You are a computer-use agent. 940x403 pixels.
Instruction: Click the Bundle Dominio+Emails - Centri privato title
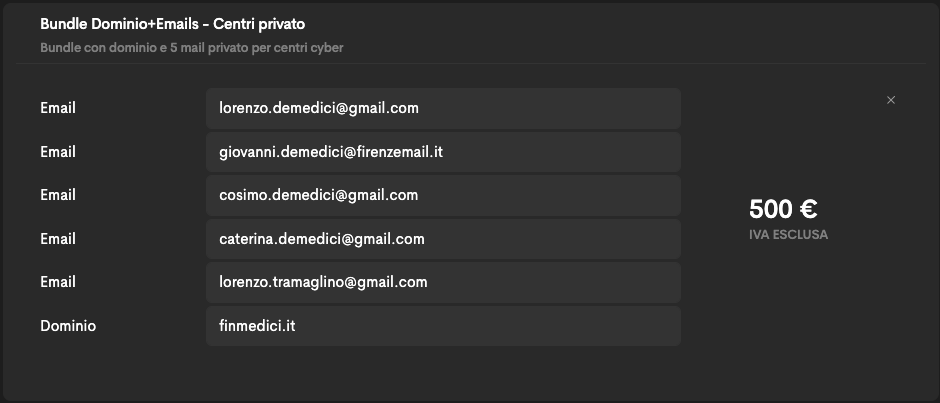point(173,24)
